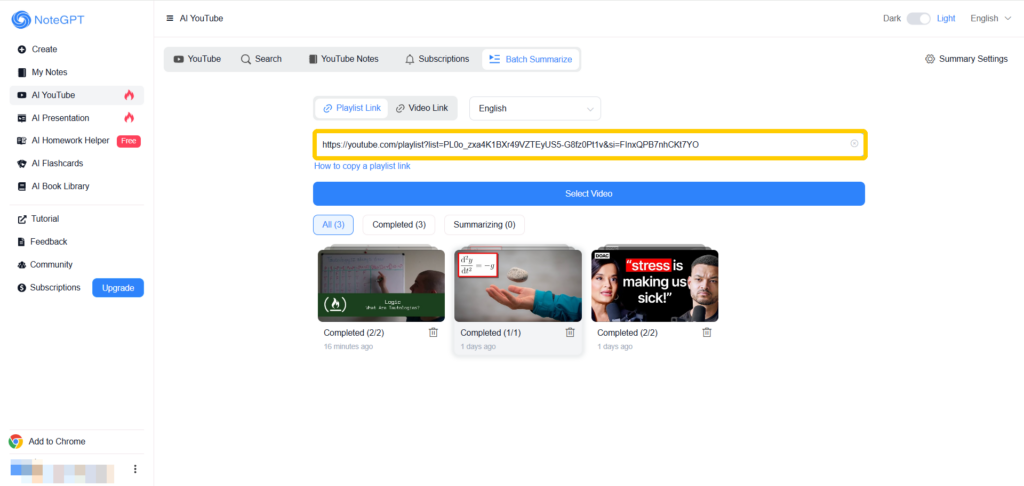Open the Logic tautologies video thumbnail

[x=381, y=285]
